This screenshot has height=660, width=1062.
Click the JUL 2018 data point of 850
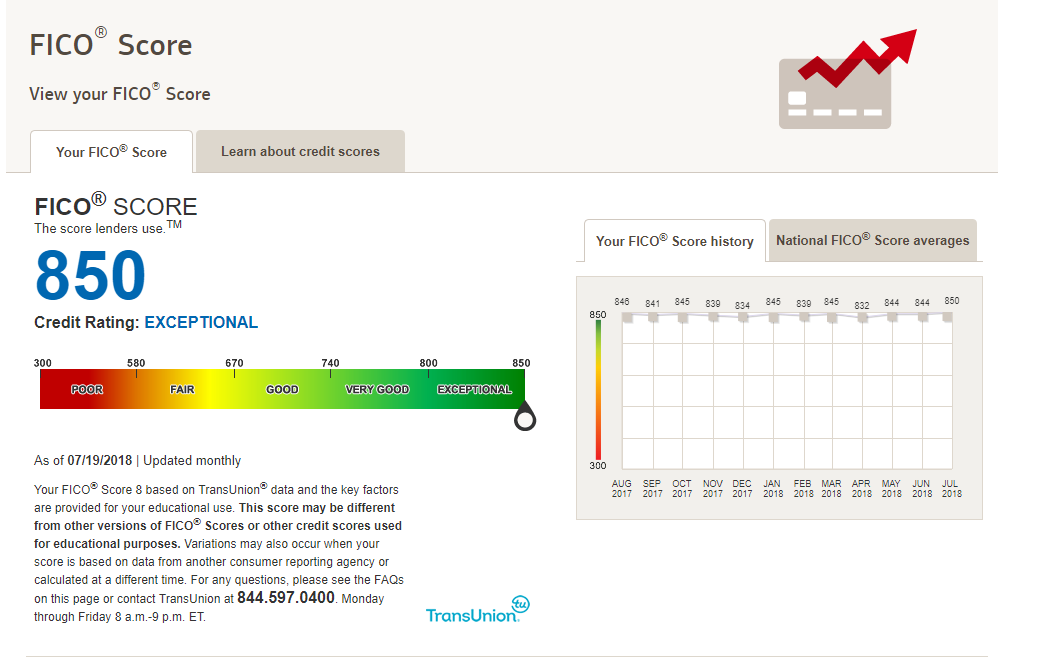point(947,317)
